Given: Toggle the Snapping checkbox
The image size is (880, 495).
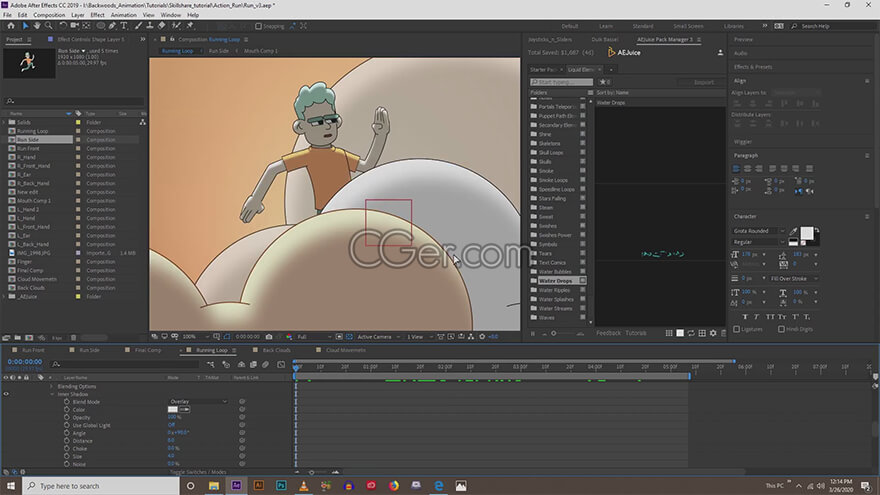Looking at the screenshot, I should 258,26.
